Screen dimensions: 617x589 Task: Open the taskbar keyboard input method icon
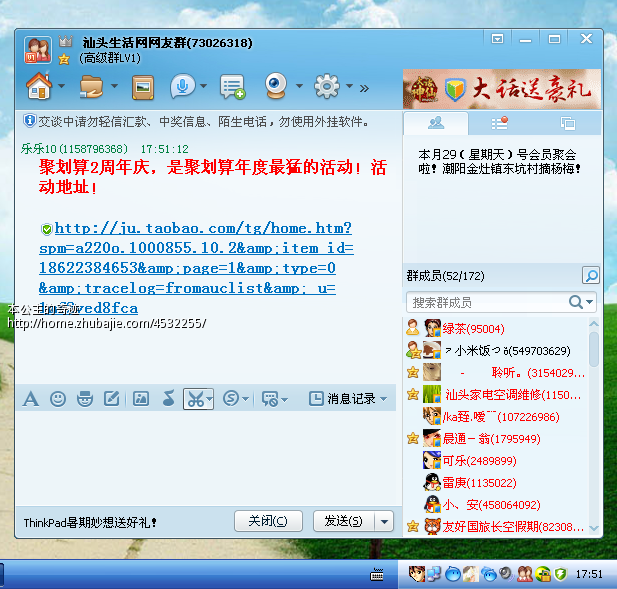pos(377,575)
